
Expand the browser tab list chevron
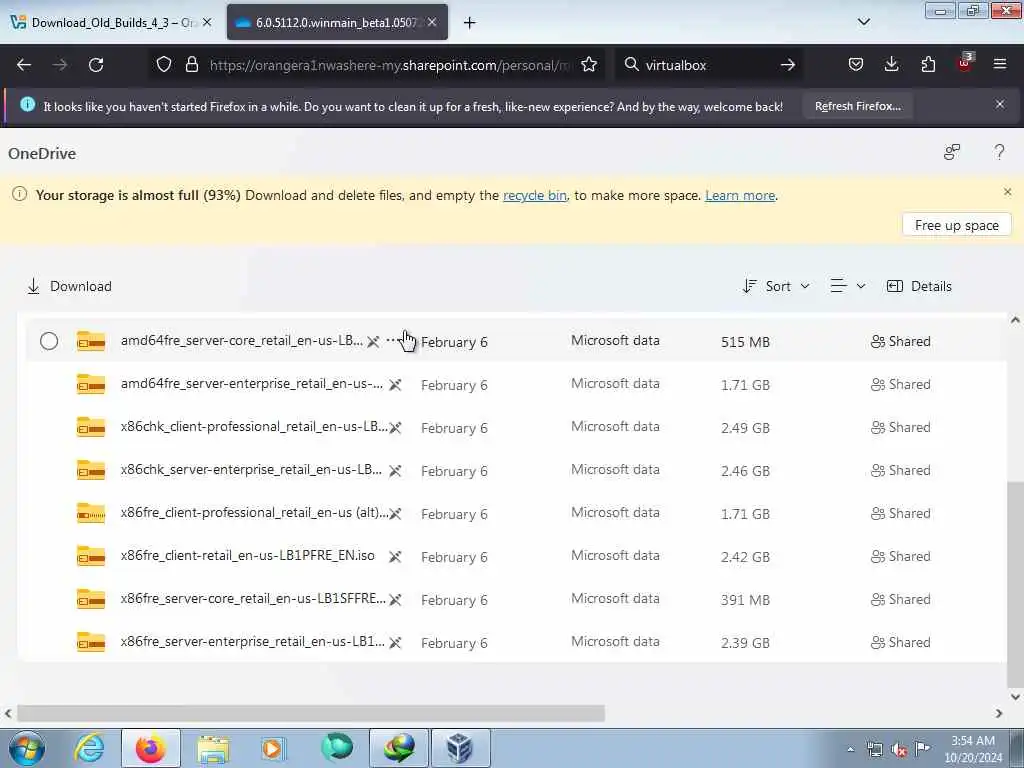click(863, 22)
